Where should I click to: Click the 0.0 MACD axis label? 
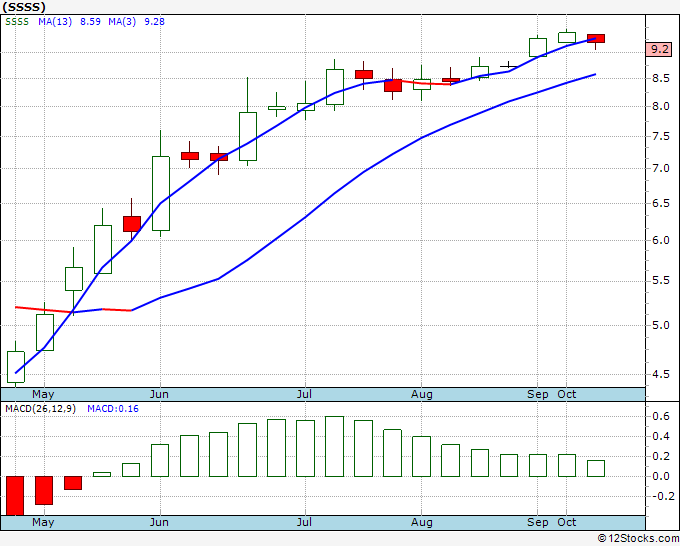coord(660,476)
